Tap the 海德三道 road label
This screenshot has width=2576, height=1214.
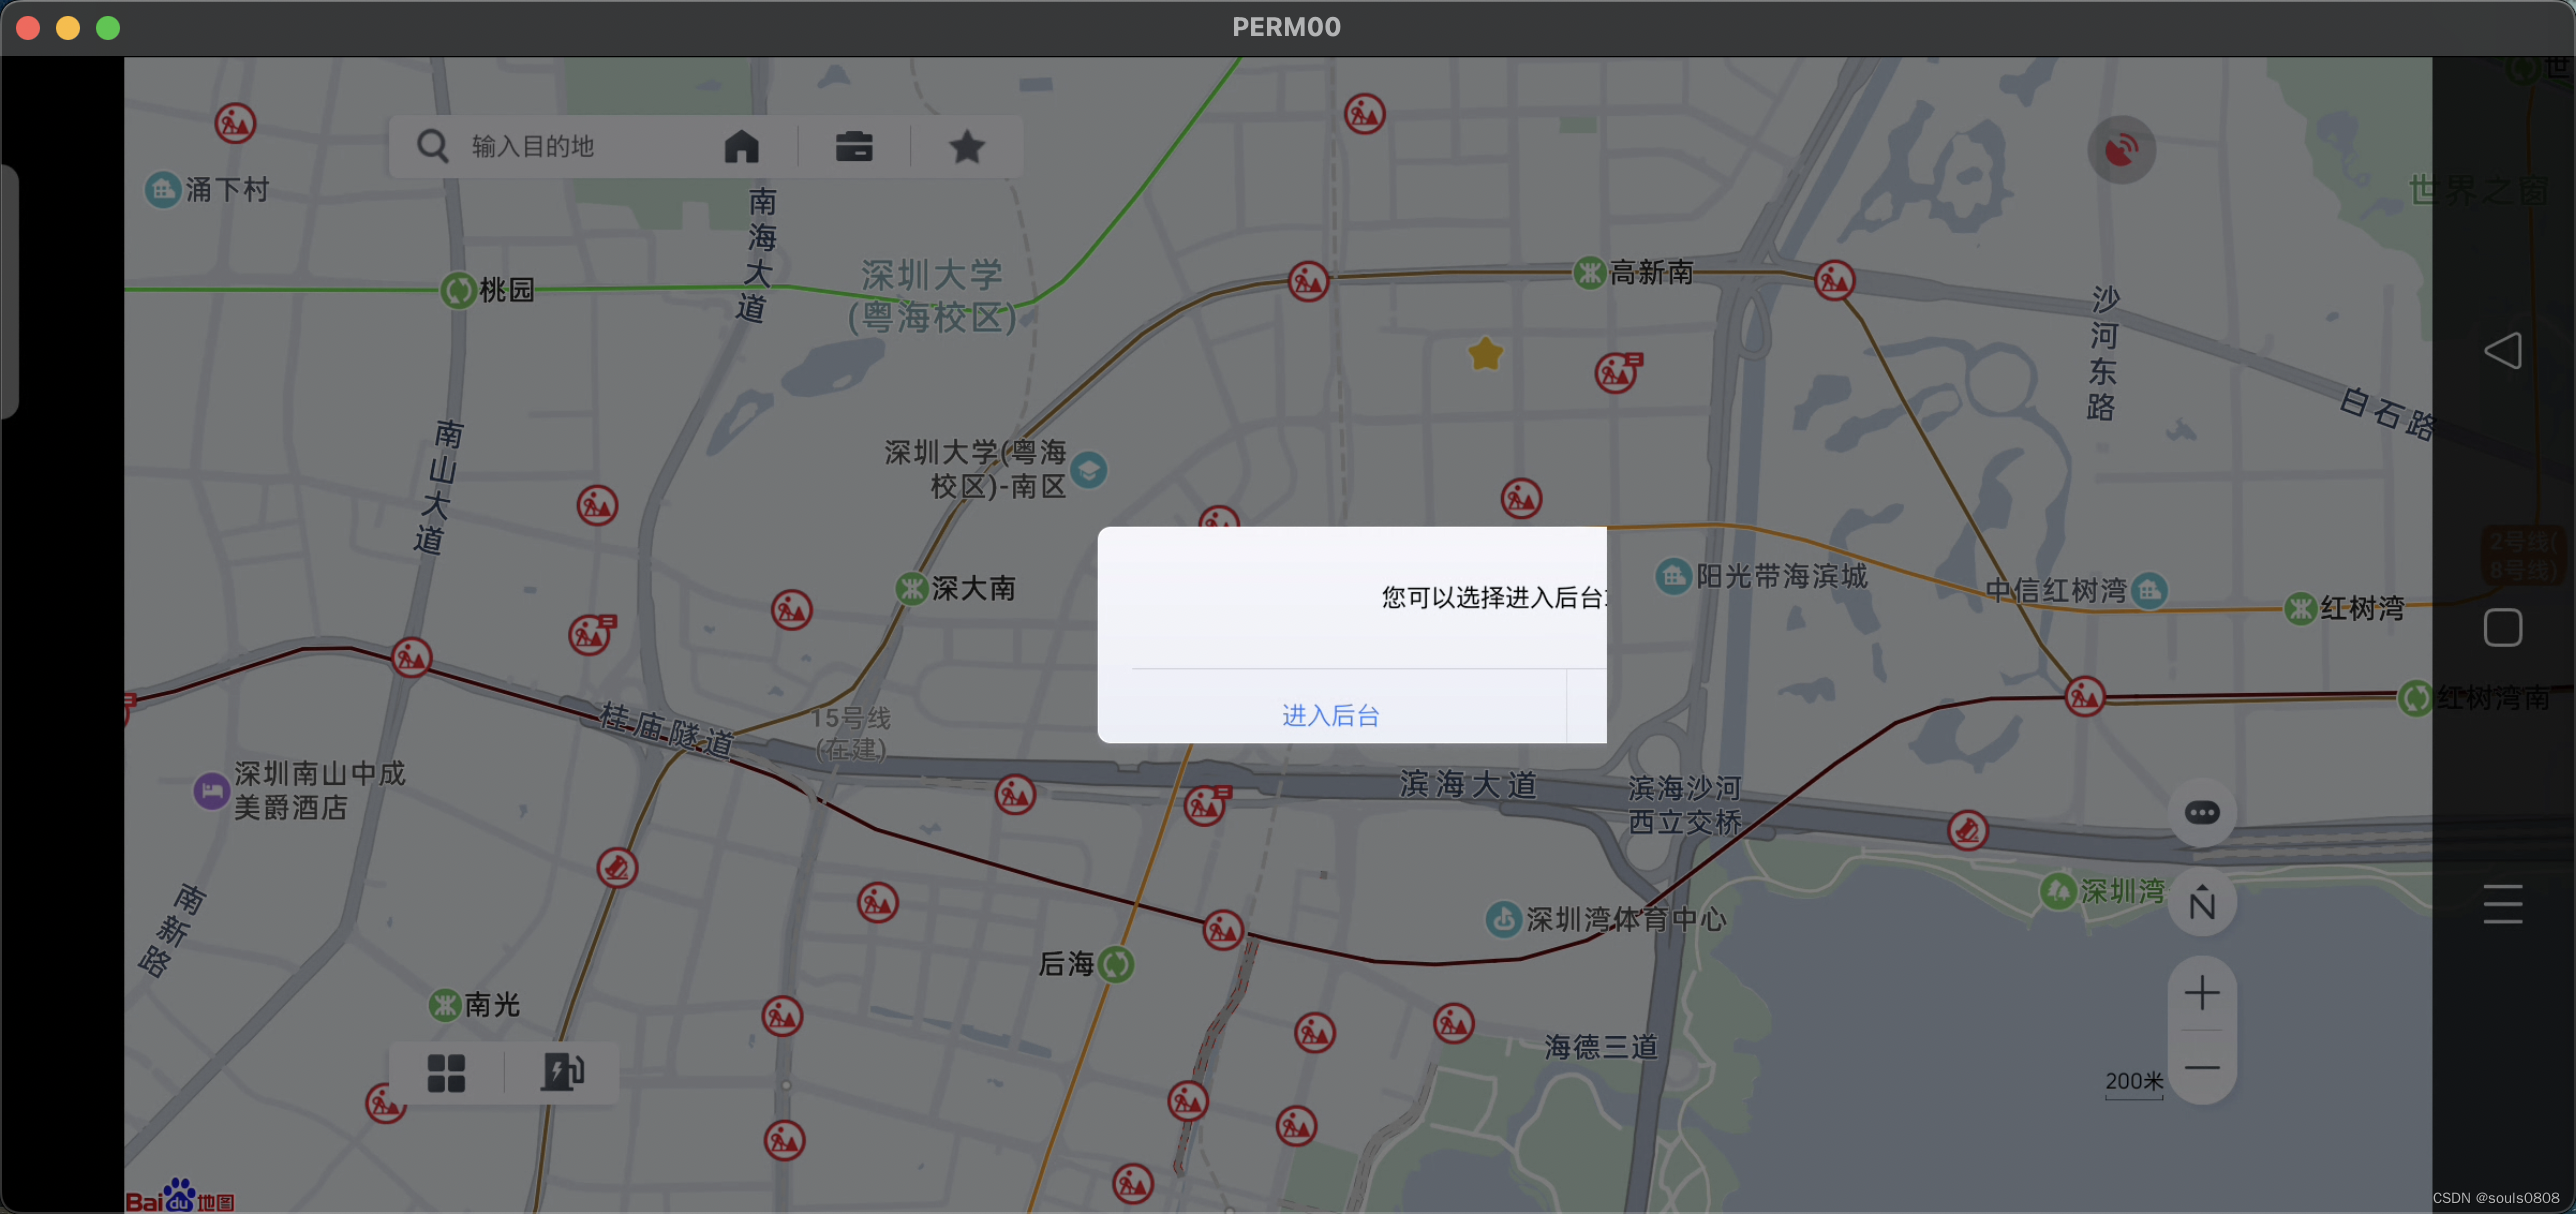tap(1601, 1047)
